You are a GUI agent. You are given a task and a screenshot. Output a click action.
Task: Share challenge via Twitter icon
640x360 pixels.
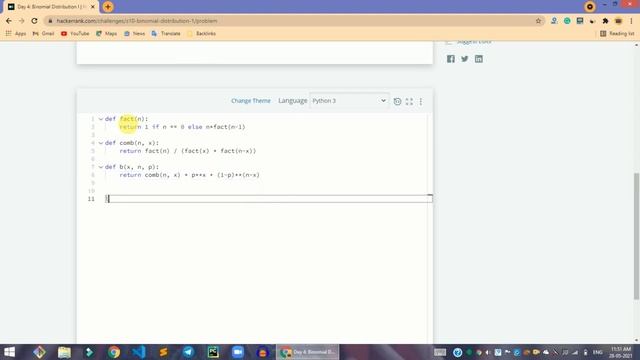464,59
